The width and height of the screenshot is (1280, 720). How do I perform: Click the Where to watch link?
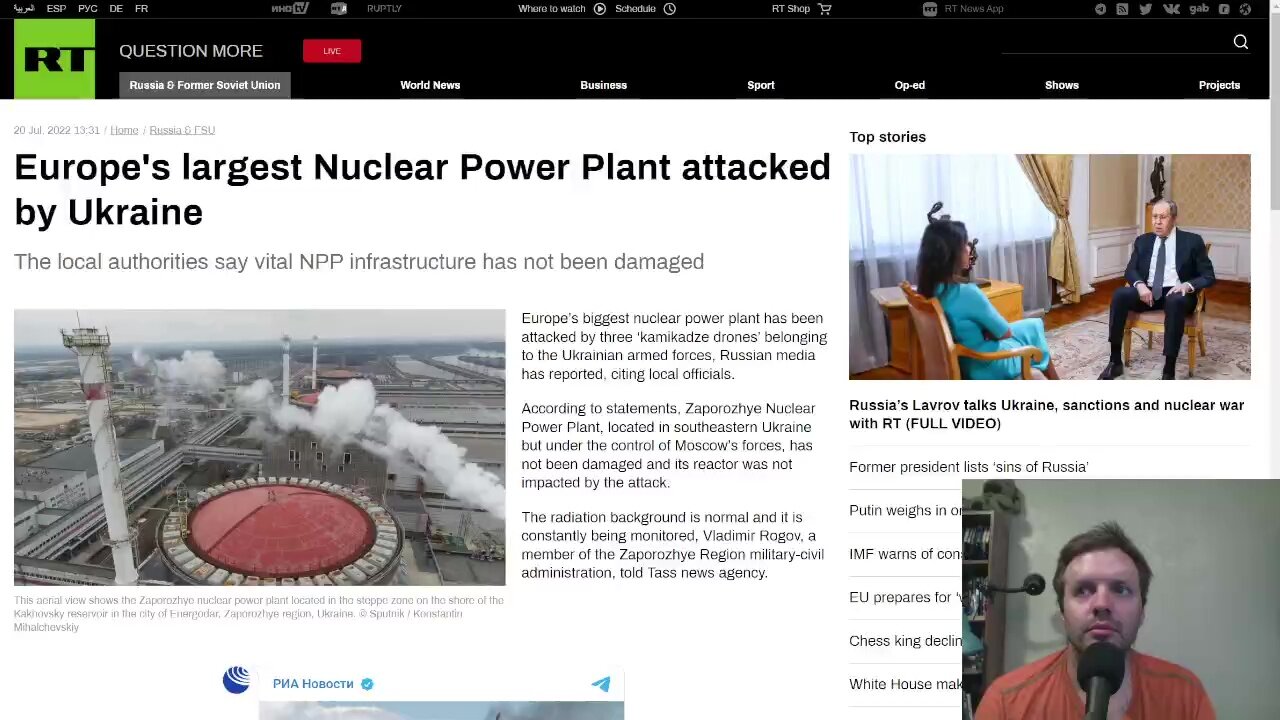click(x=552, y=9)
